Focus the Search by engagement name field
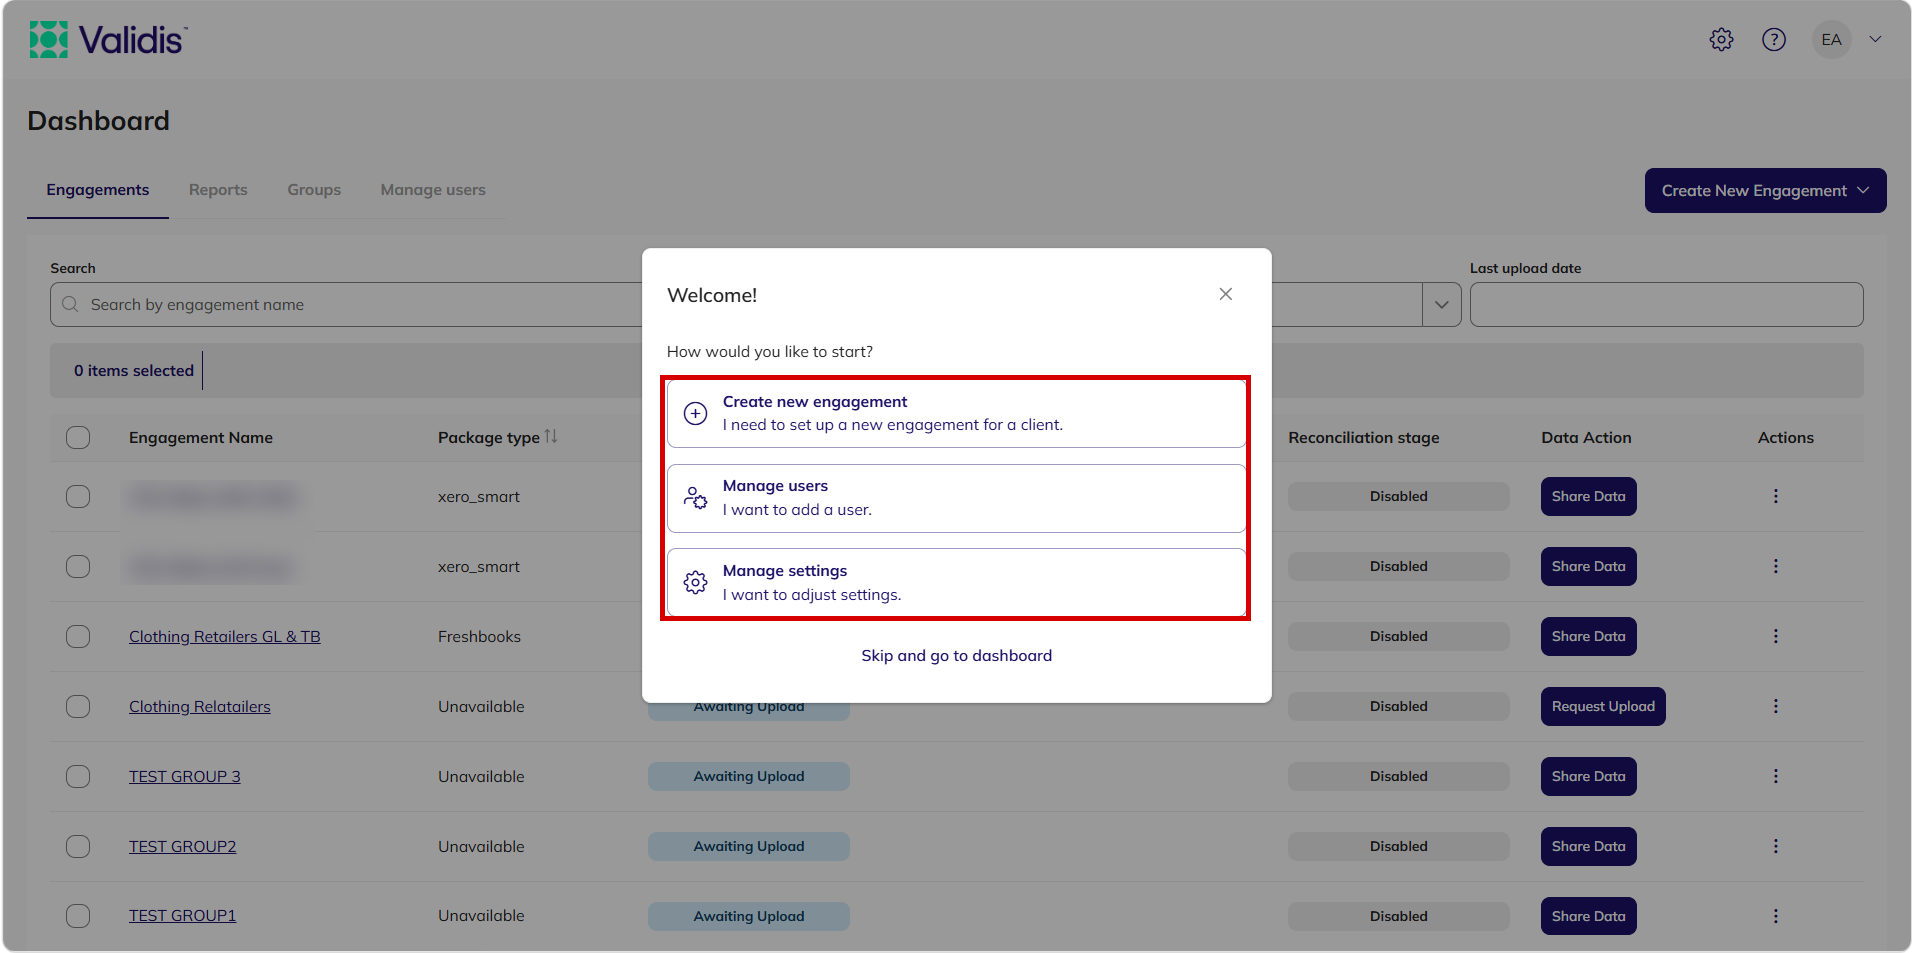This screenshot has width=1916, height=953. (346, 304)
